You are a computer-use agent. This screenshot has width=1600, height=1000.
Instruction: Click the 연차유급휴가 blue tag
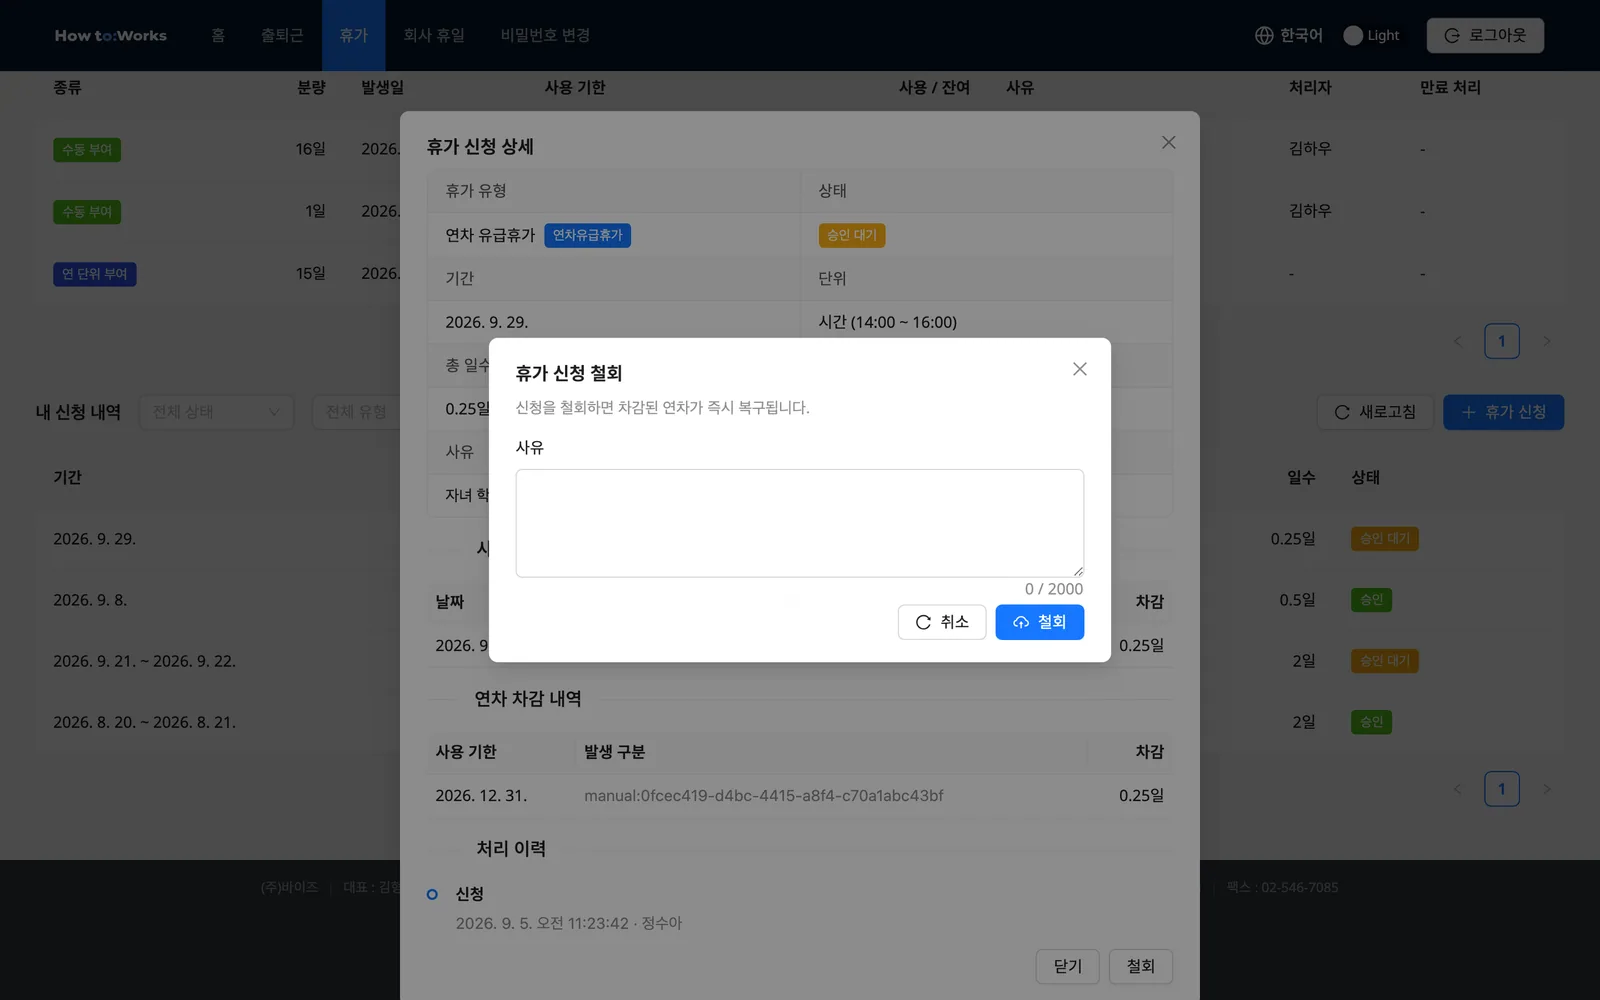(587, 235)
